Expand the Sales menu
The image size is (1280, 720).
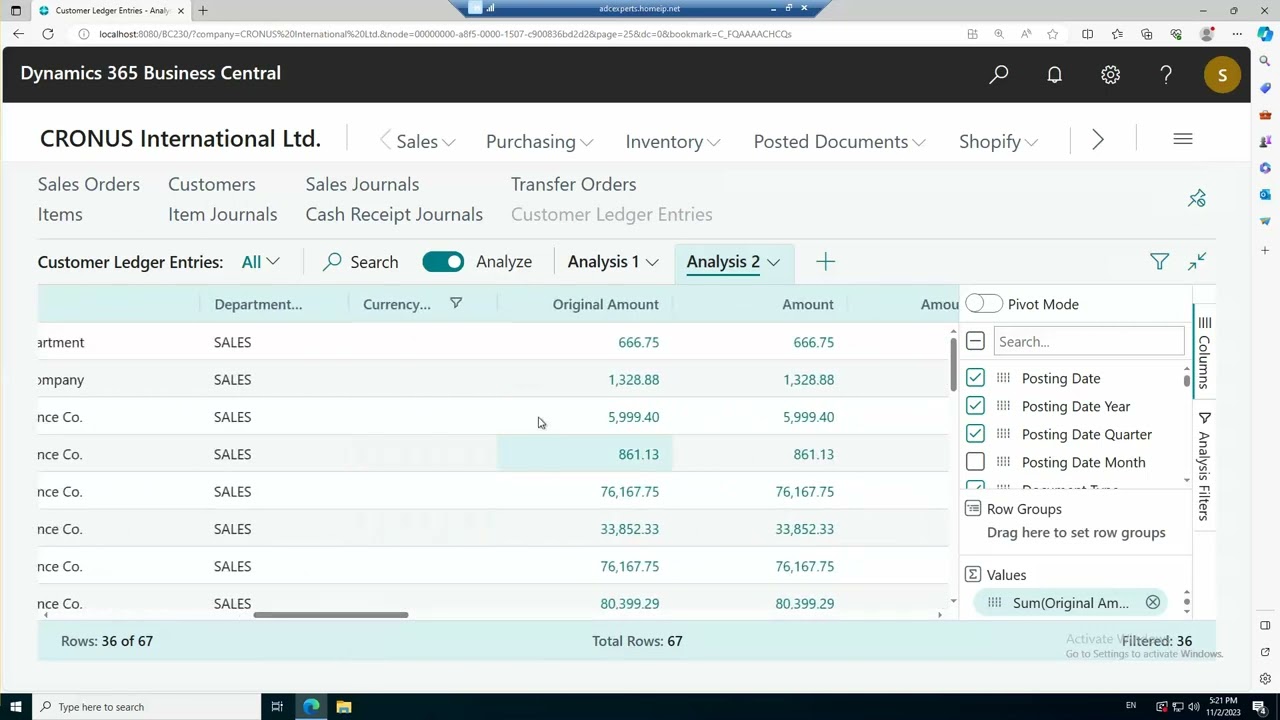click(x=425, y=141)
